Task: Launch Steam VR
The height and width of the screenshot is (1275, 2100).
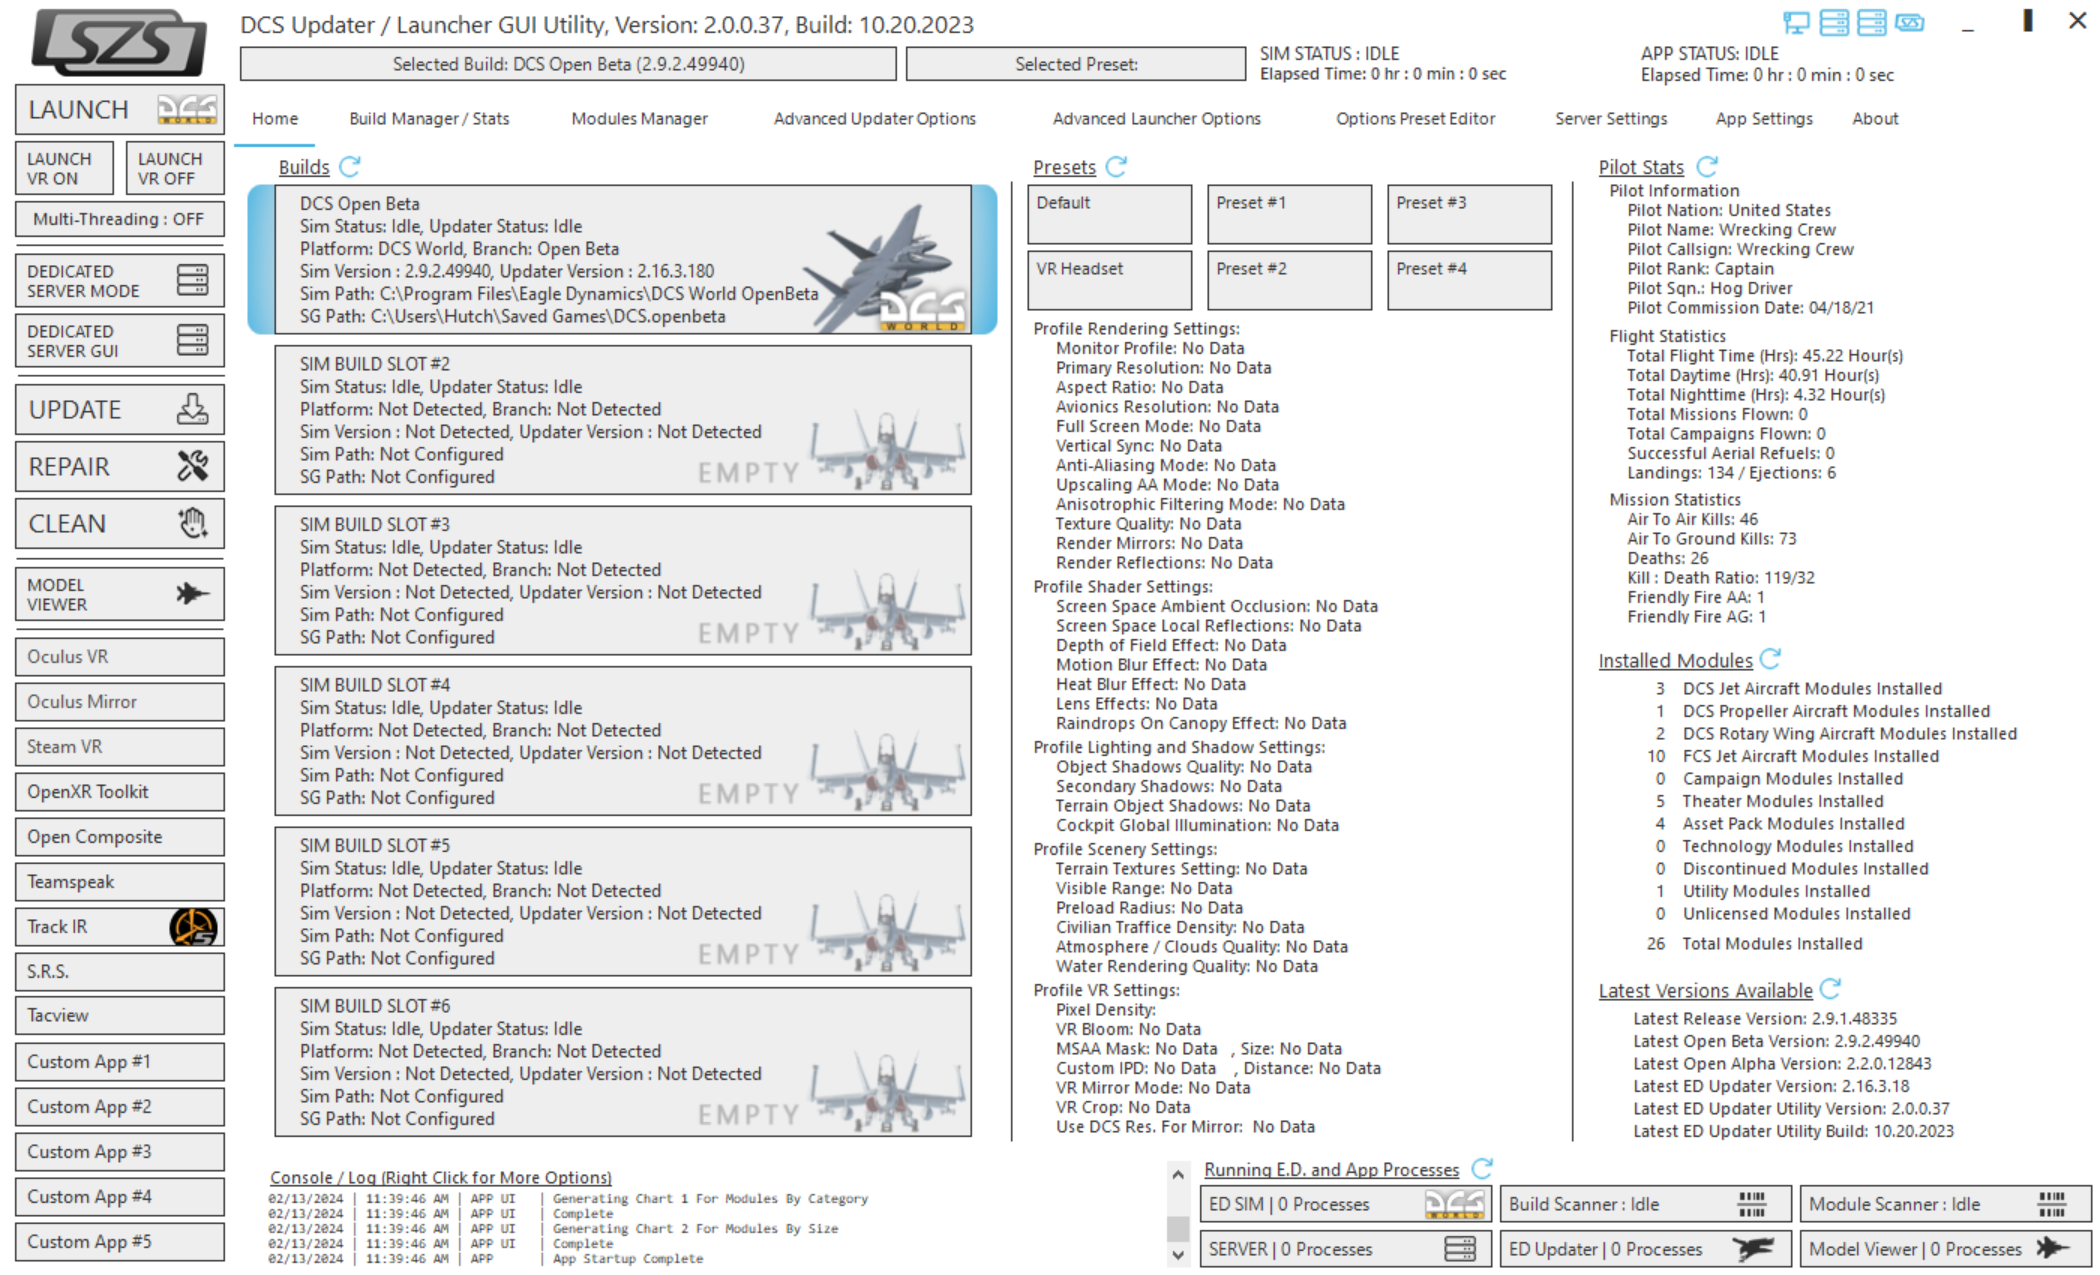Action: (x=119, y=747)
